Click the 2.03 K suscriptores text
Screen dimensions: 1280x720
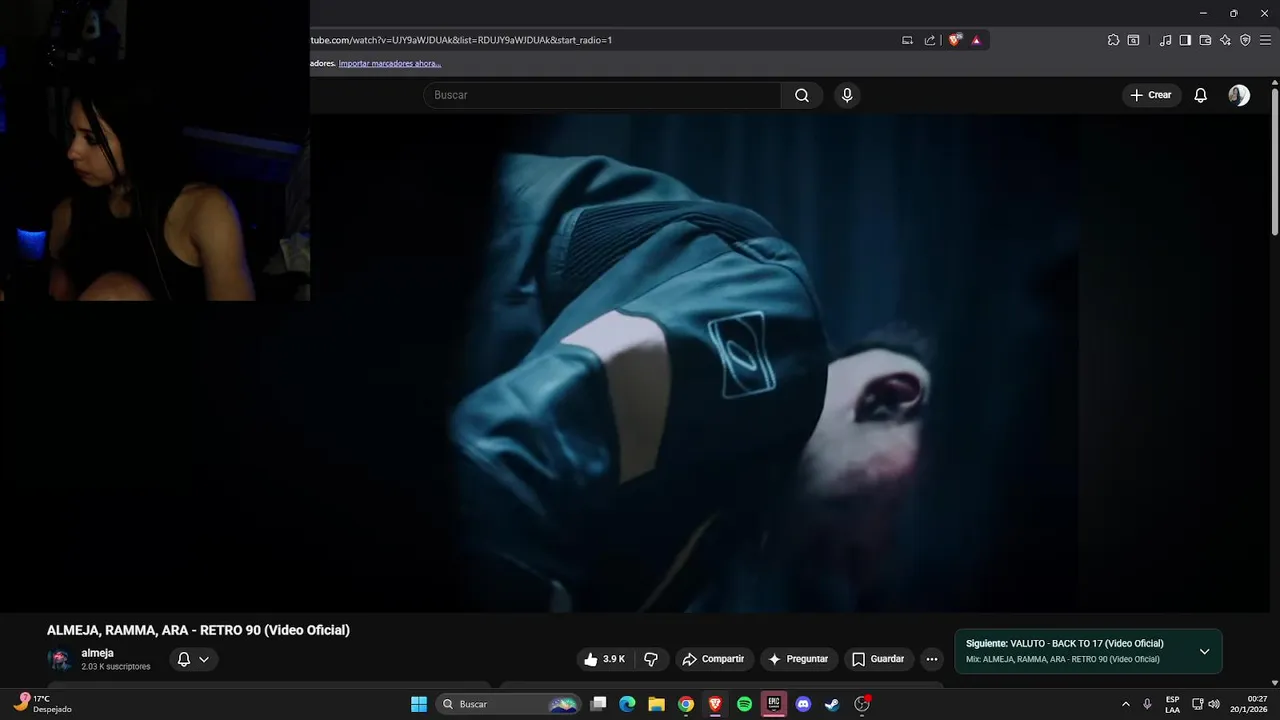(116, 667)
